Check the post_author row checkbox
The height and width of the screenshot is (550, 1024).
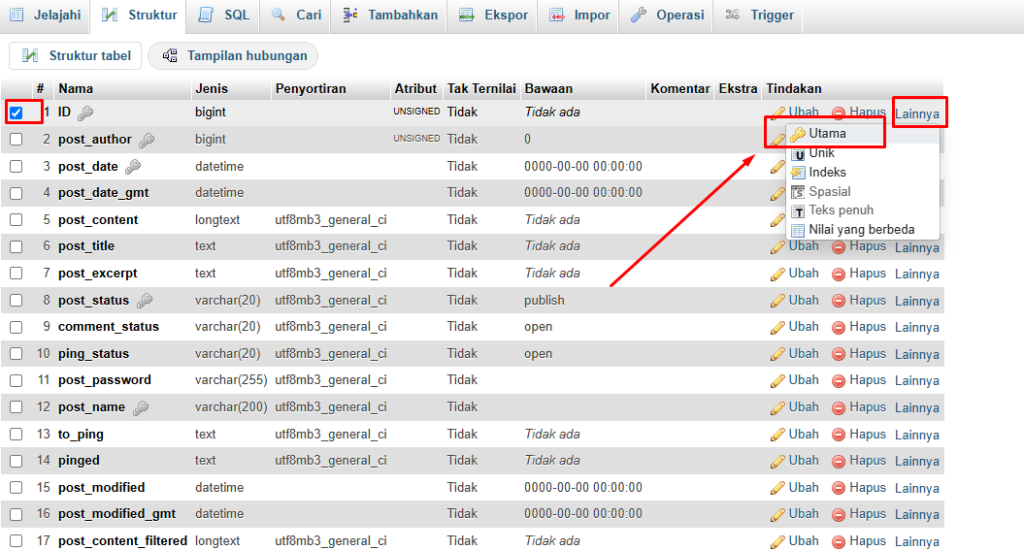coord(16,139)
